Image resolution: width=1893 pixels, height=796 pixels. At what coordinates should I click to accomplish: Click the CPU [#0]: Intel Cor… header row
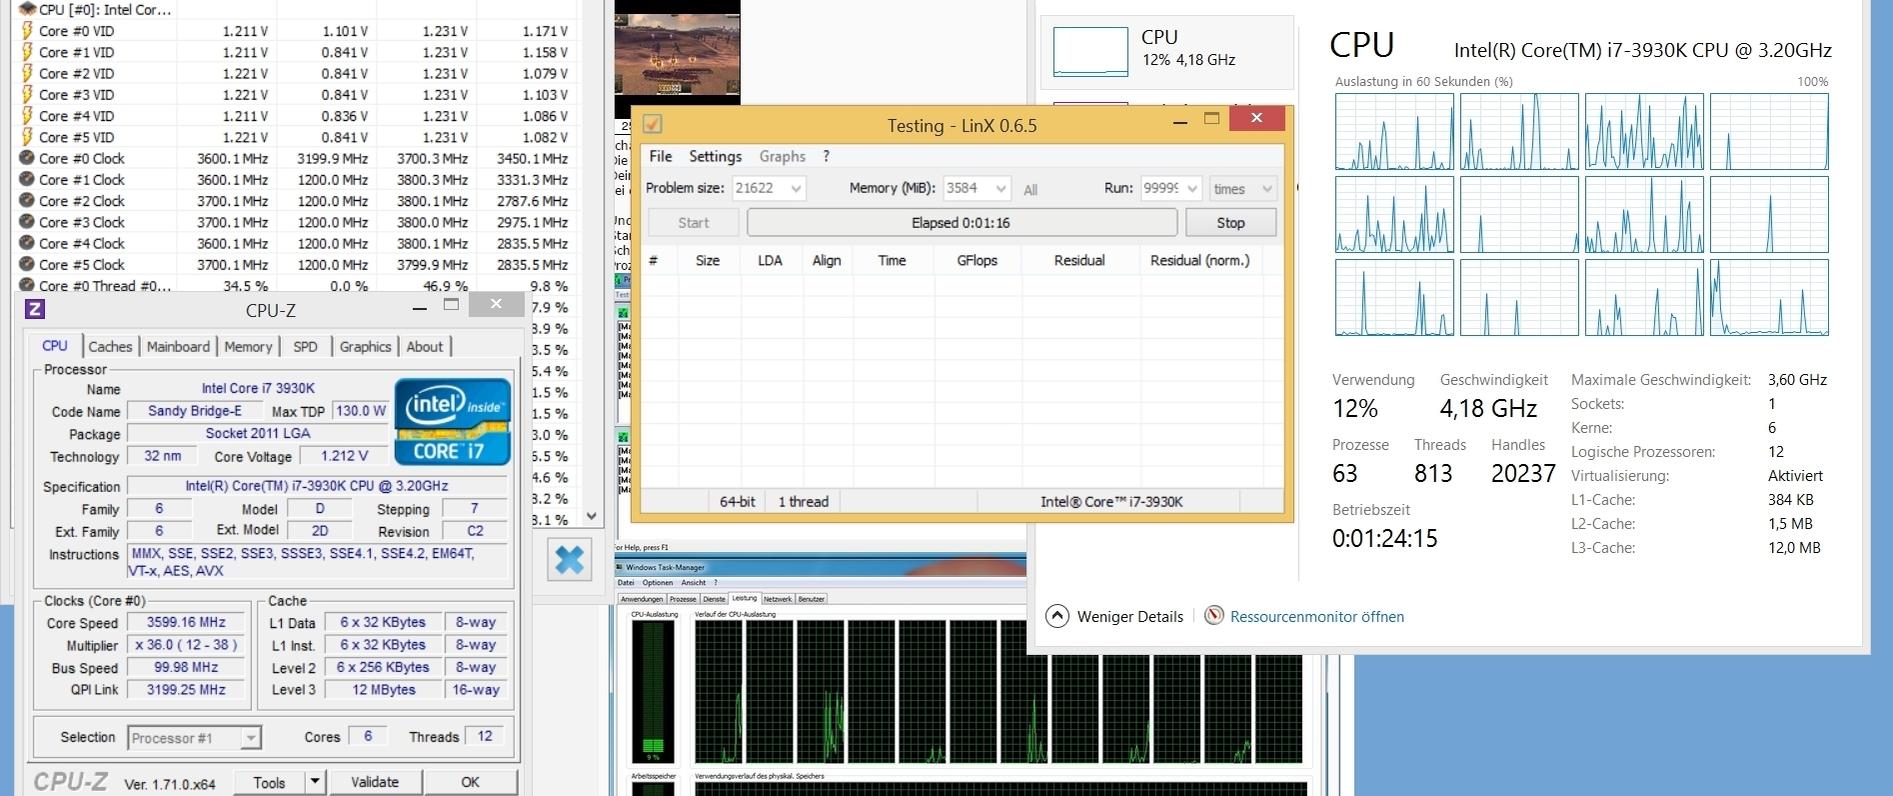[x=295, y=9]
